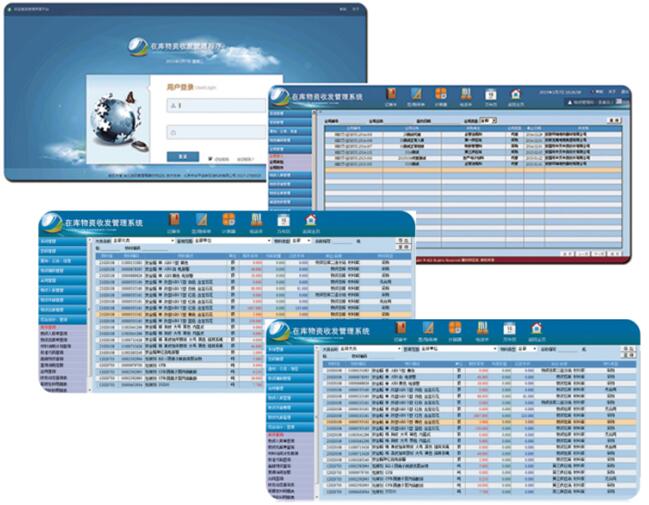This screenshot has height=505, width=649.
Task: Toggle the remember-password checkbox on the login form
Action: tap(210, 159)
